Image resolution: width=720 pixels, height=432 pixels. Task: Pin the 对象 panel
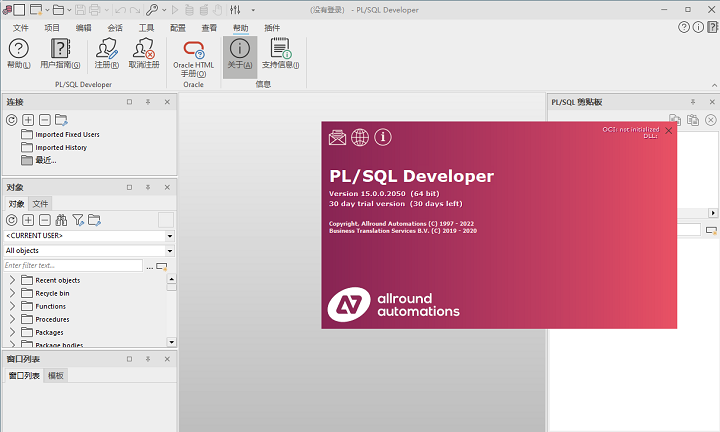(x=148, y=187)
